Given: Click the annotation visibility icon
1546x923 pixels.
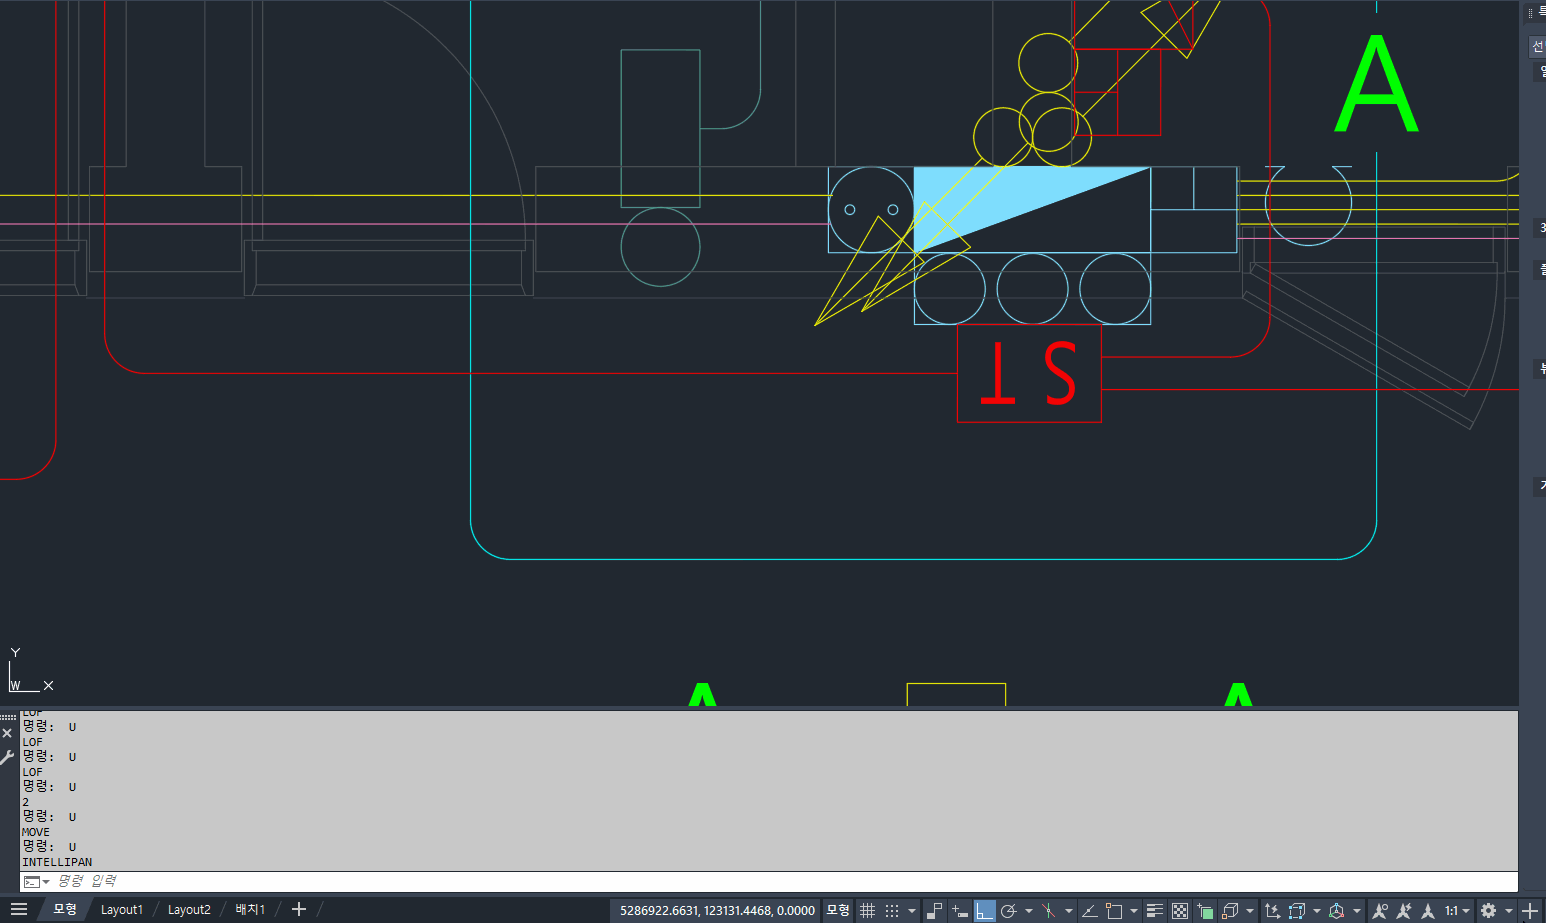Looking at the screenshot, I should (x=1380, y=910).
